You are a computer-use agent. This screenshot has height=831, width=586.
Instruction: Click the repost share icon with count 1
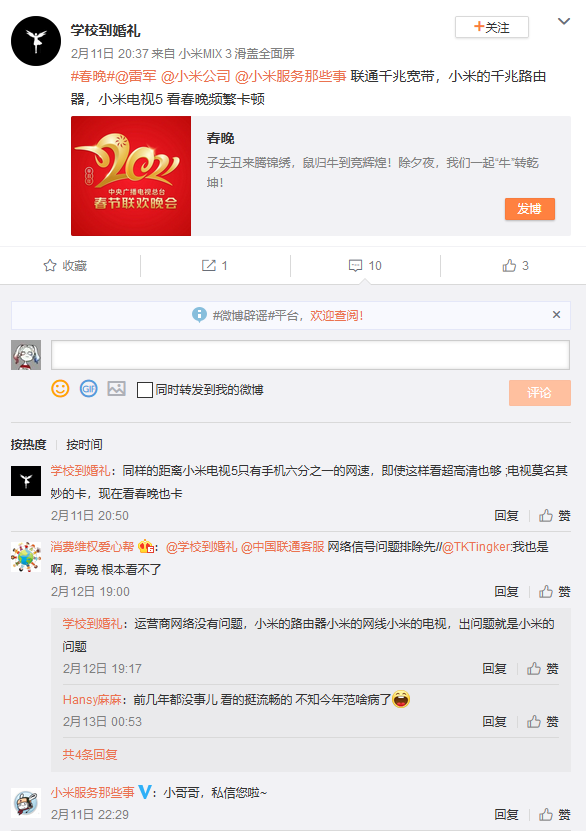[x=209, y=266]
